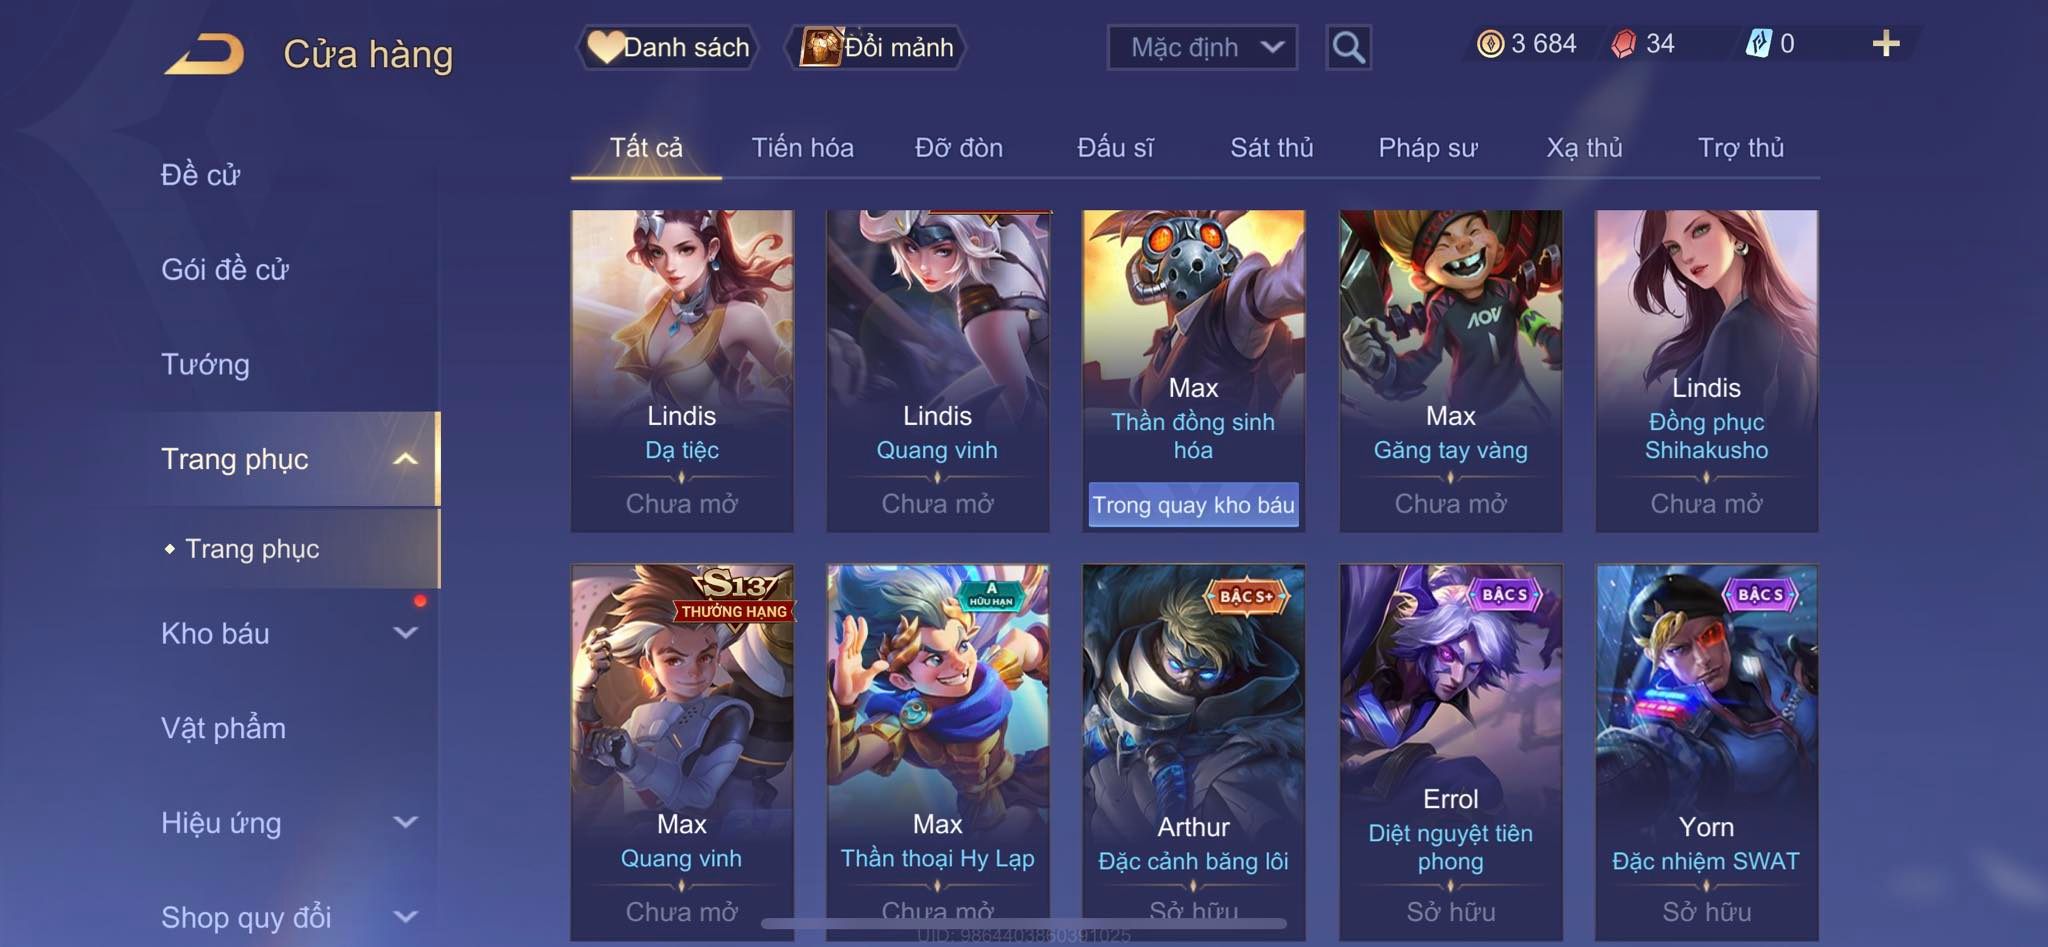Tap the plus icon to add currency
This screenshot has width=2048, height=947.
1885,43
